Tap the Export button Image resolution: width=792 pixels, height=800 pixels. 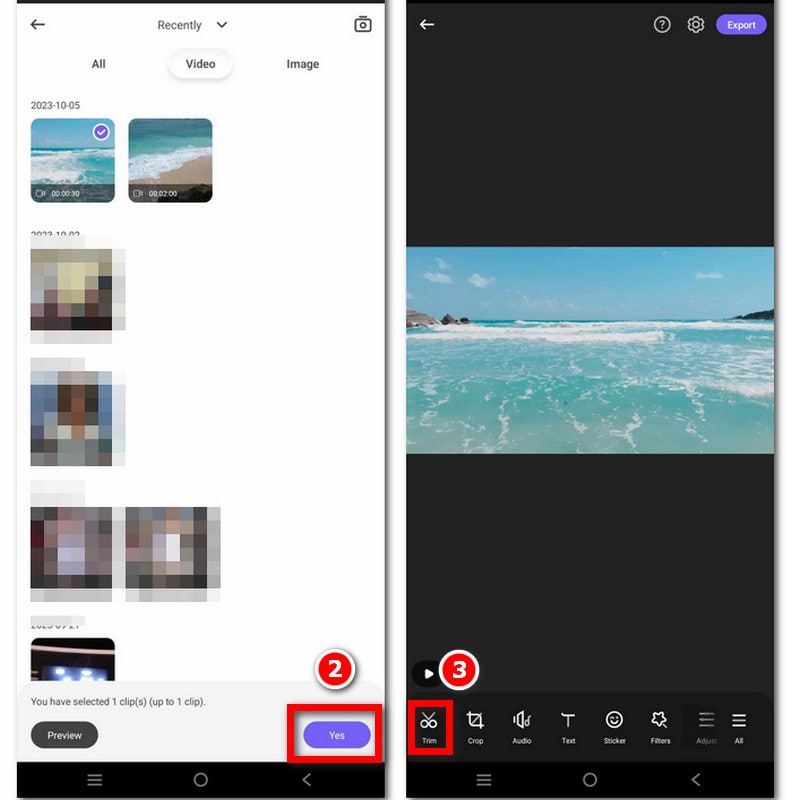click(x=741, y=24)
